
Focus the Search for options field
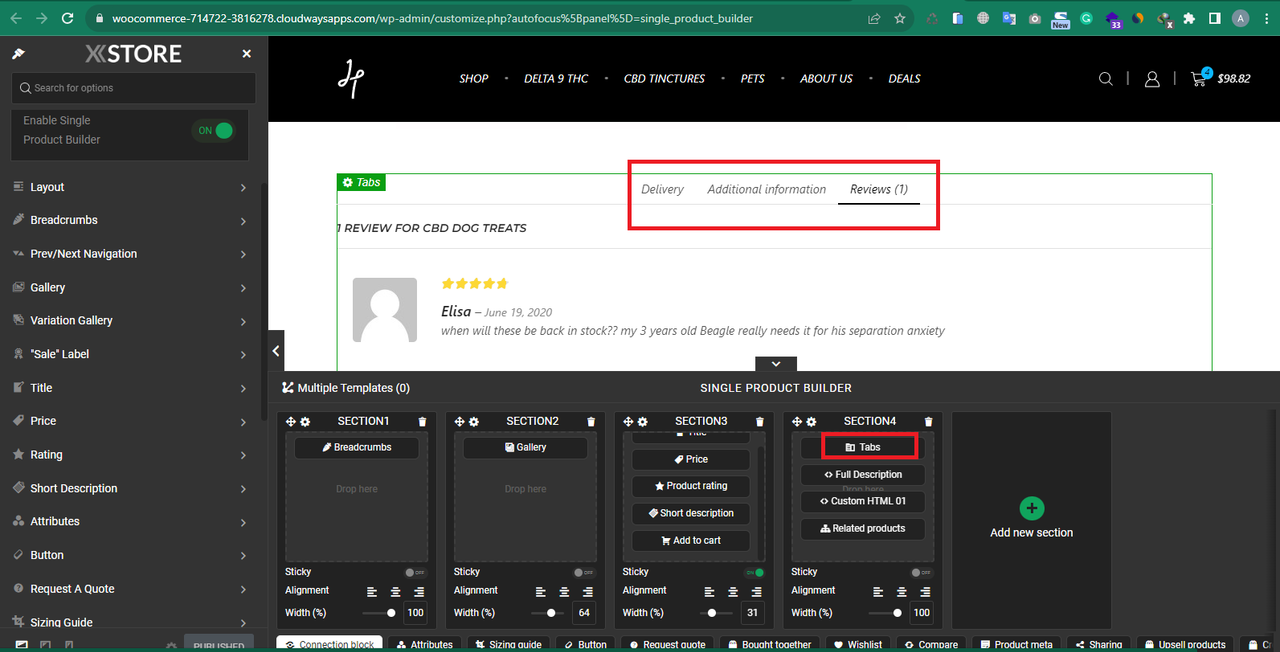click(x=134, y=88)
